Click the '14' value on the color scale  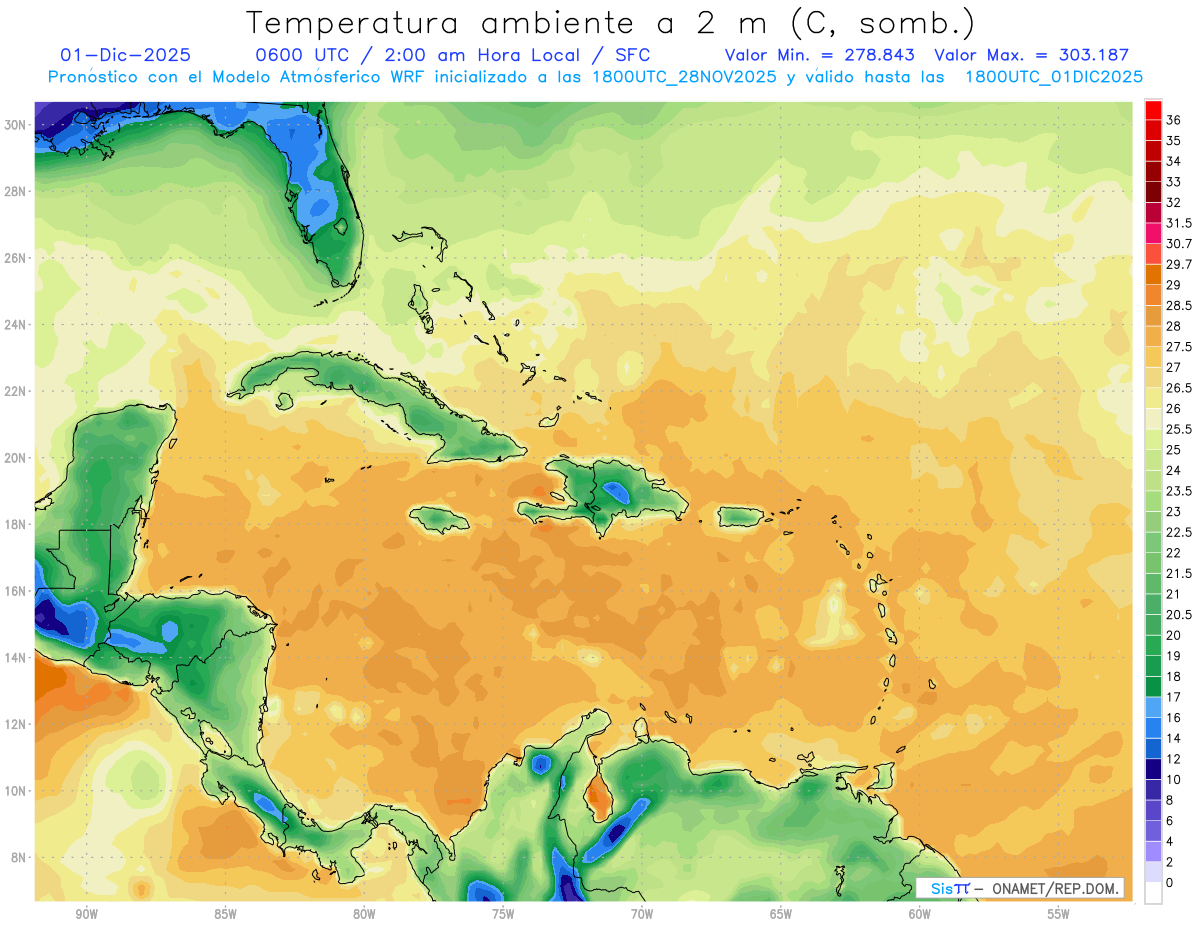pyautogui.click(x=1174, y=738)
